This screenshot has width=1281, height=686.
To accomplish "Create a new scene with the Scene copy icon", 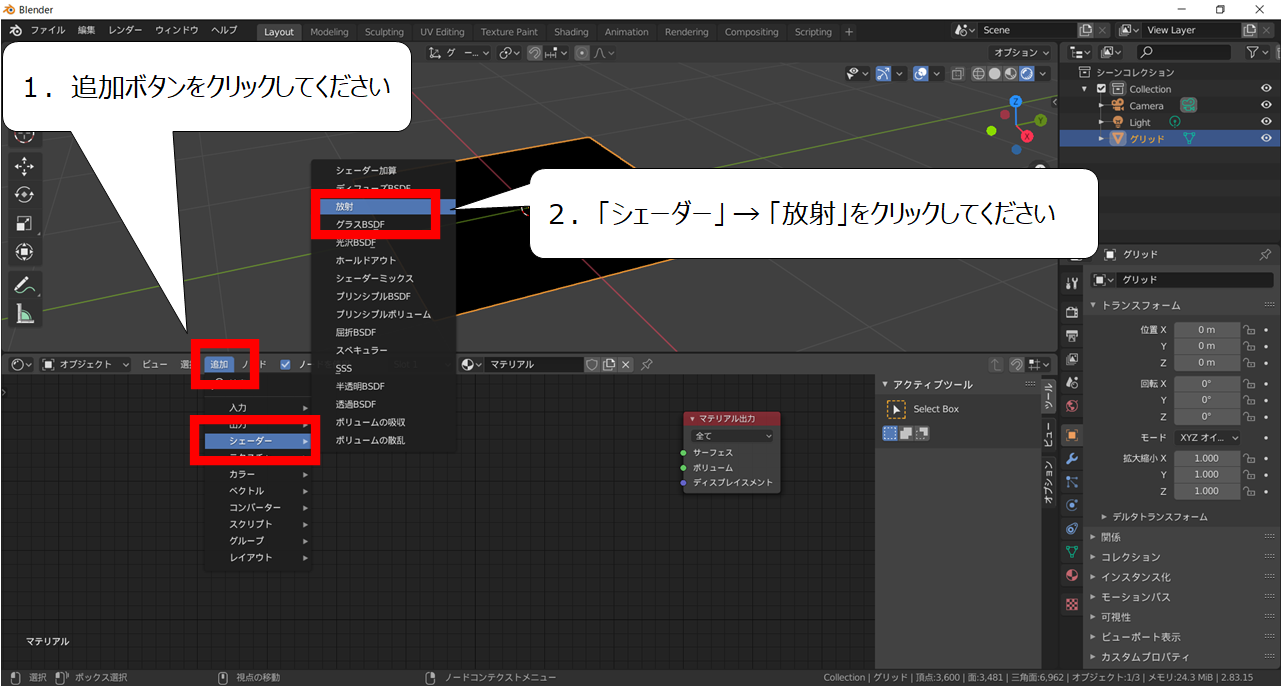I will [x=1086, y=31].
